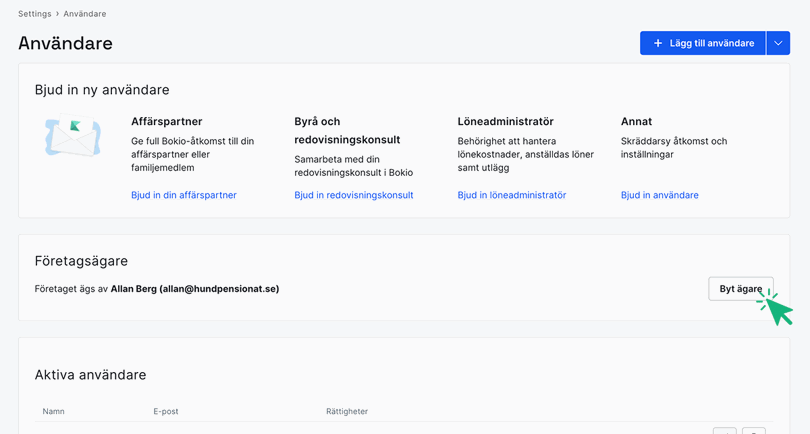Click the envelope invitation illustration

pos(73,138)
